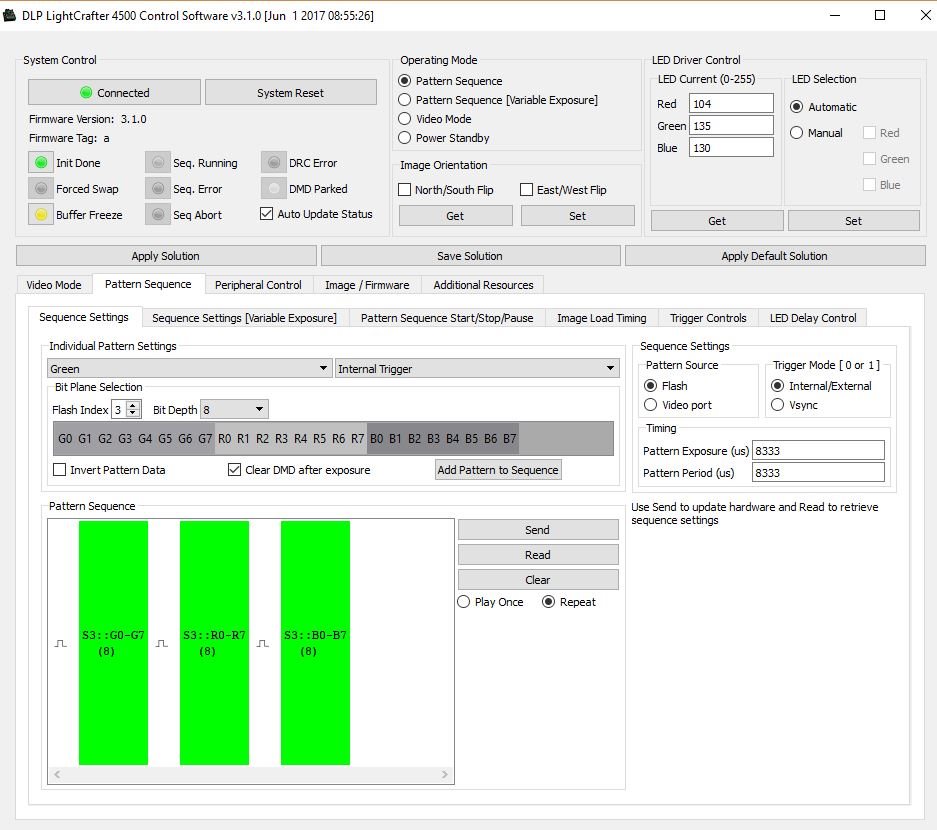Click Set under LED Driver Control
937x830 pixels.
pos(853,220)
